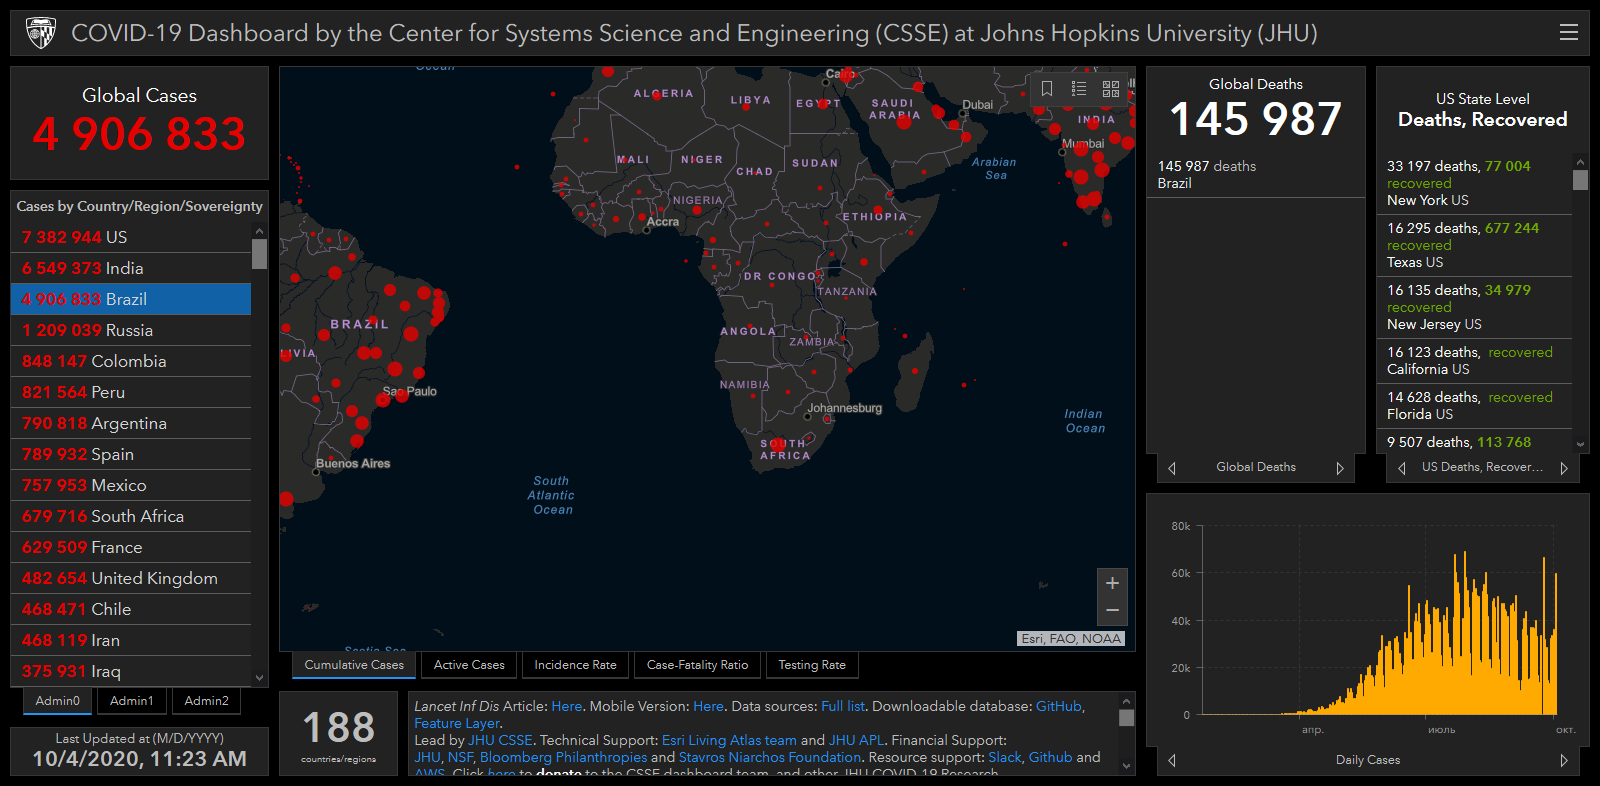1600x786 pixels.
Task: Select India in the country list
Action: tap(131, 268)
